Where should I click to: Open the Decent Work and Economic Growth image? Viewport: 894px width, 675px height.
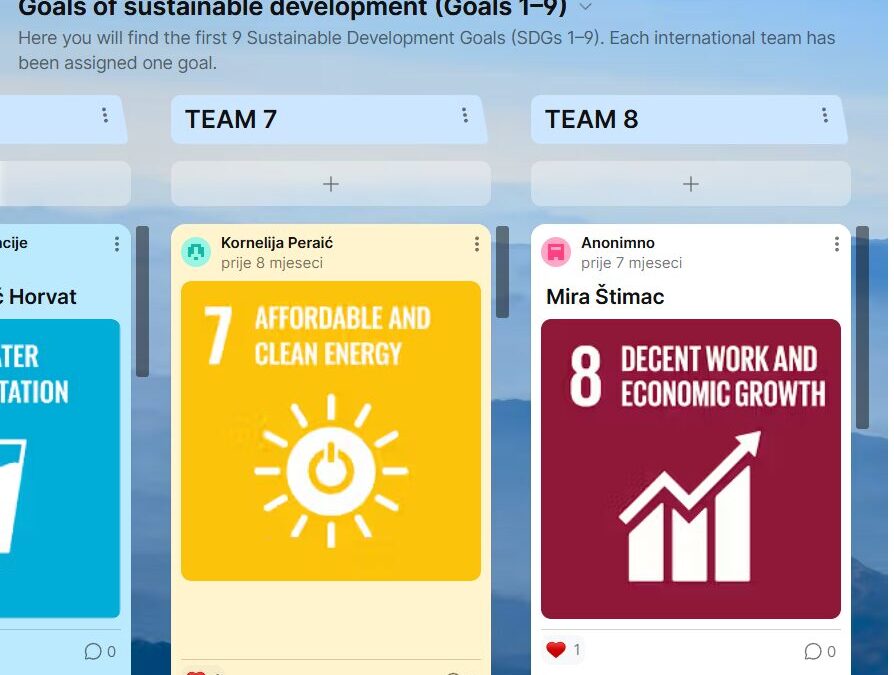click(x=690, y=469)
